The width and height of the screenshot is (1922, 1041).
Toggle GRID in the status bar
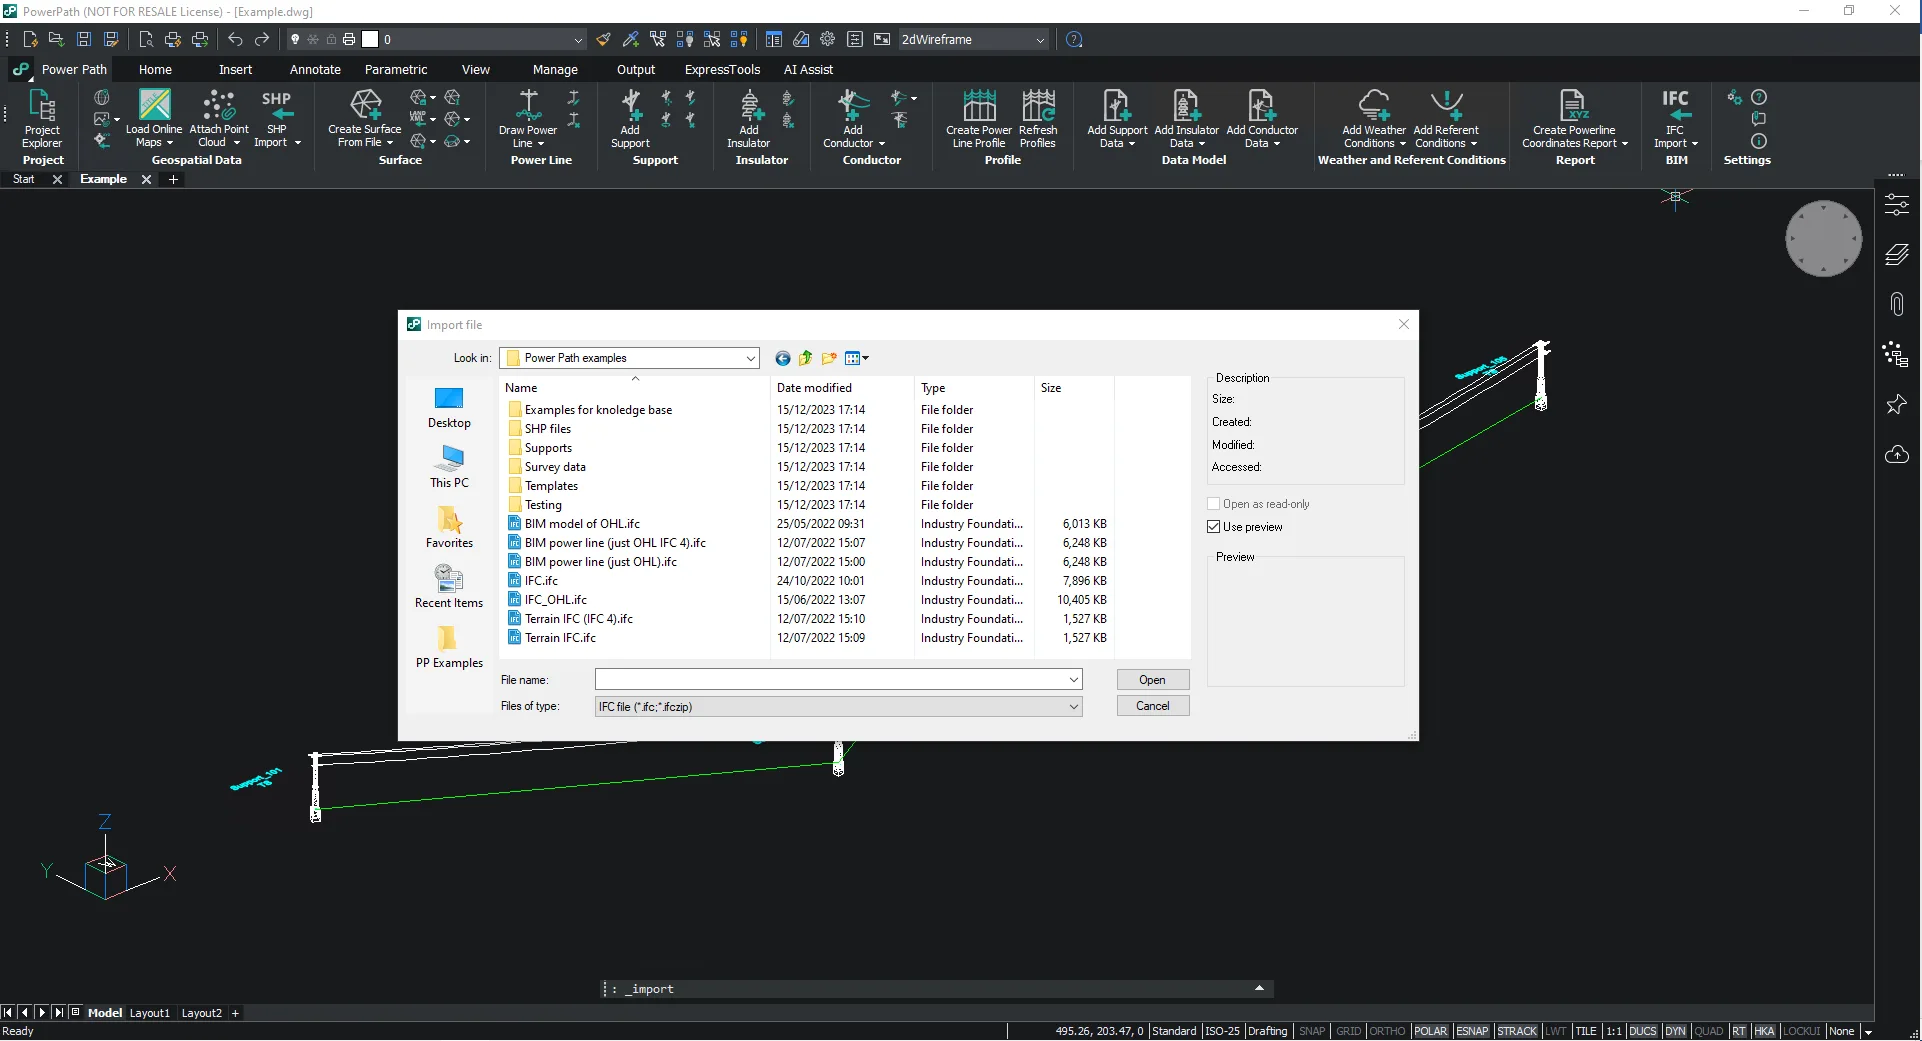pyautogui.click(x=1348, y=1031)
